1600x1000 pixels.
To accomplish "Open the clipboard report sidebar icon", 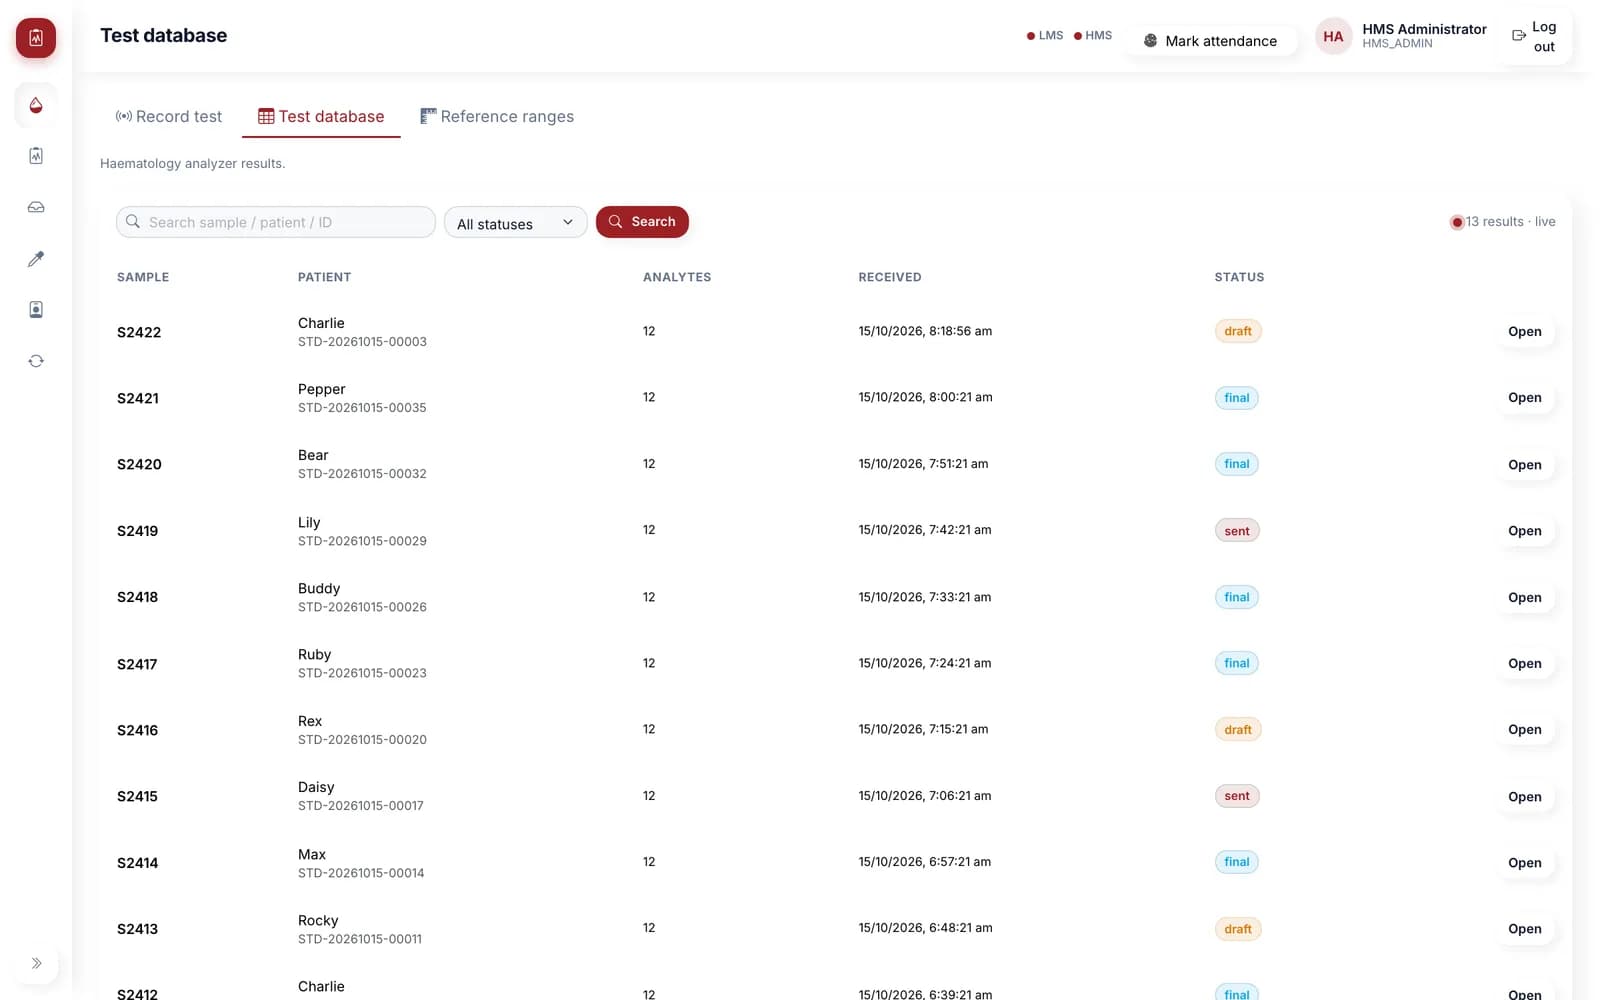I will [x=36, y=156].
